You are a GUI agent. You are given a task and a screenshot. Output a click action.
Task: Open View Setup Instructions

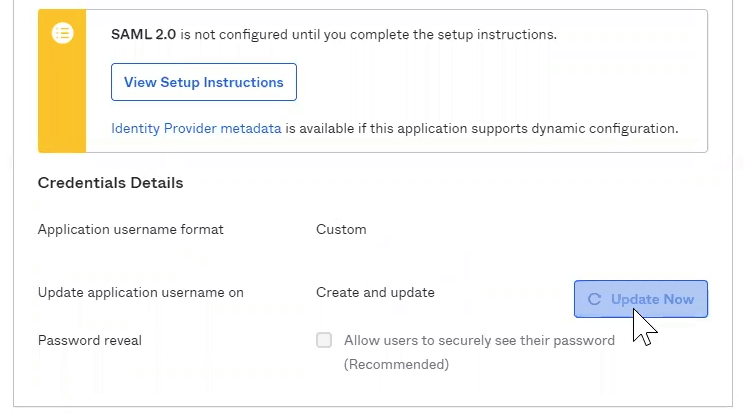(203, 82)
